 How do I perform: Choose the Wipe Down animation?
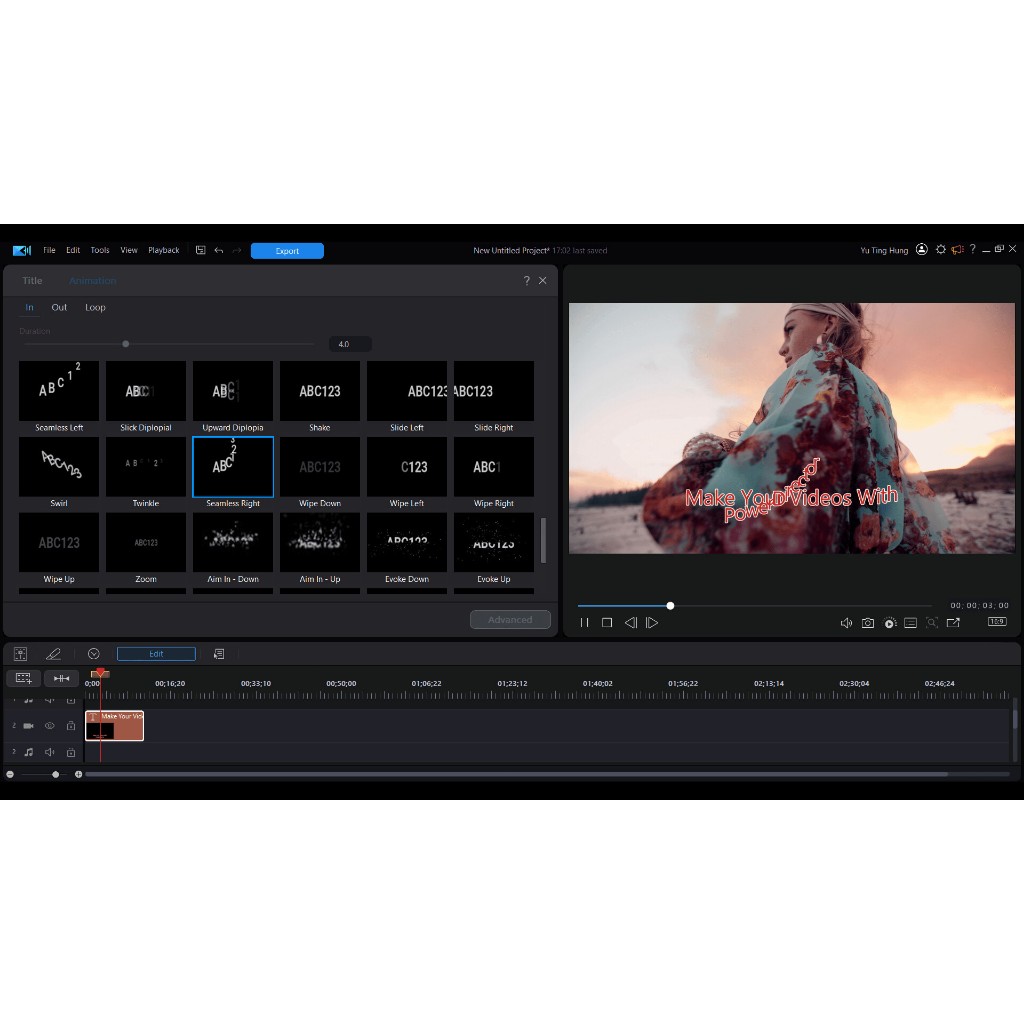pyautogui.click(x=319, y=472)
